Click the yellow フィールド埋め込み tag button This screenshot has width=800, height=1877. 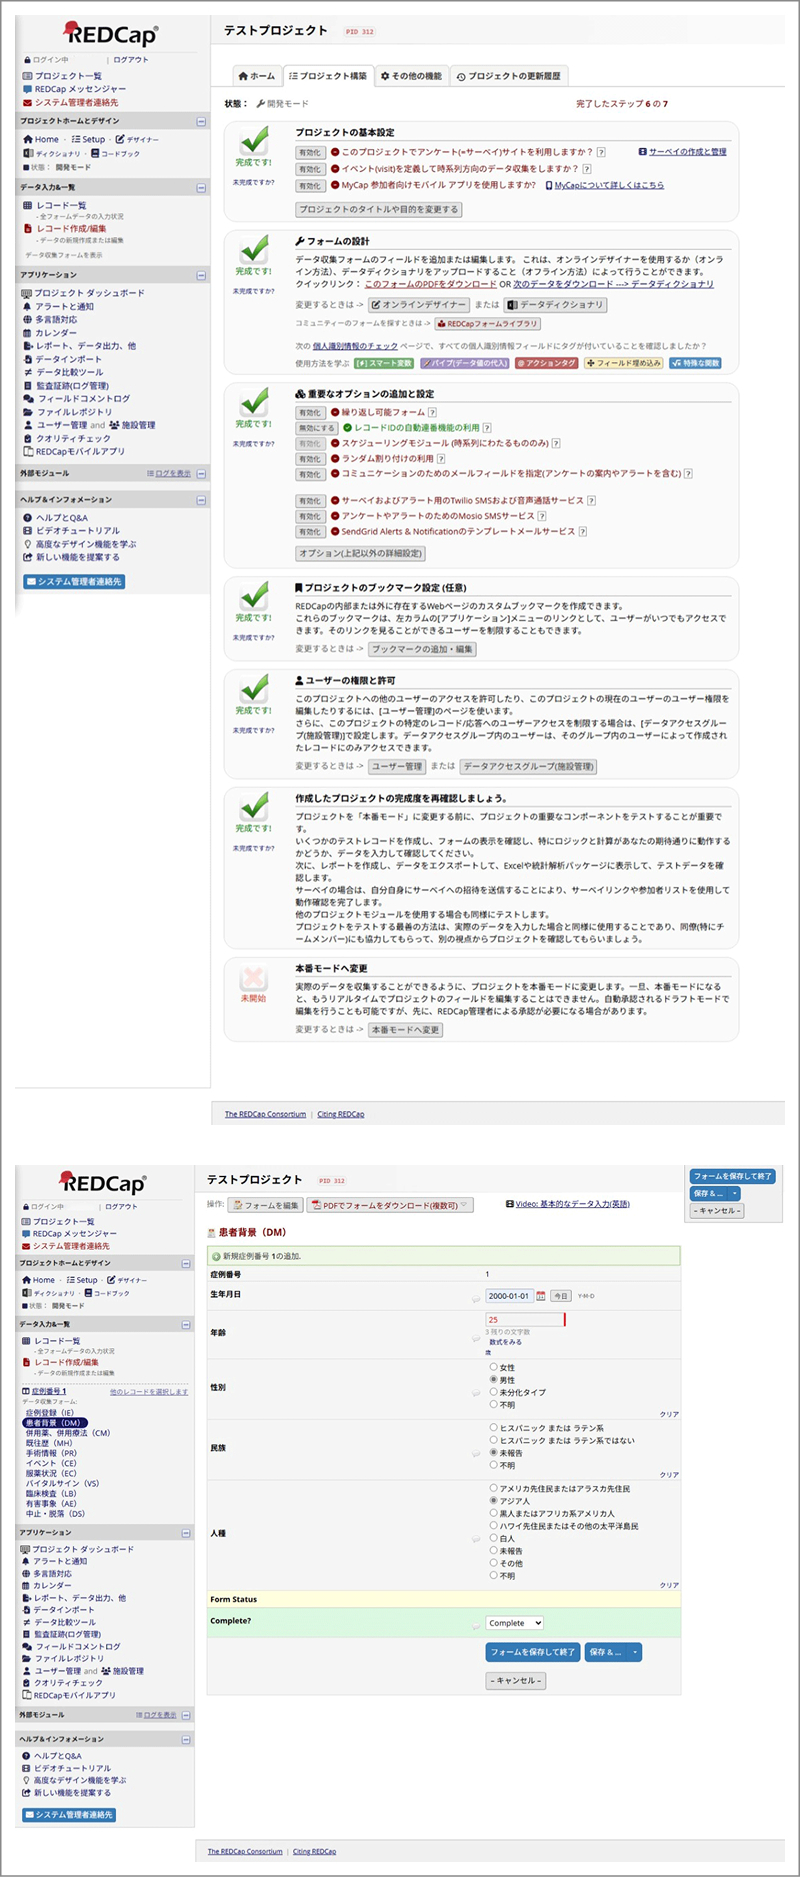[x=624, y=363]
